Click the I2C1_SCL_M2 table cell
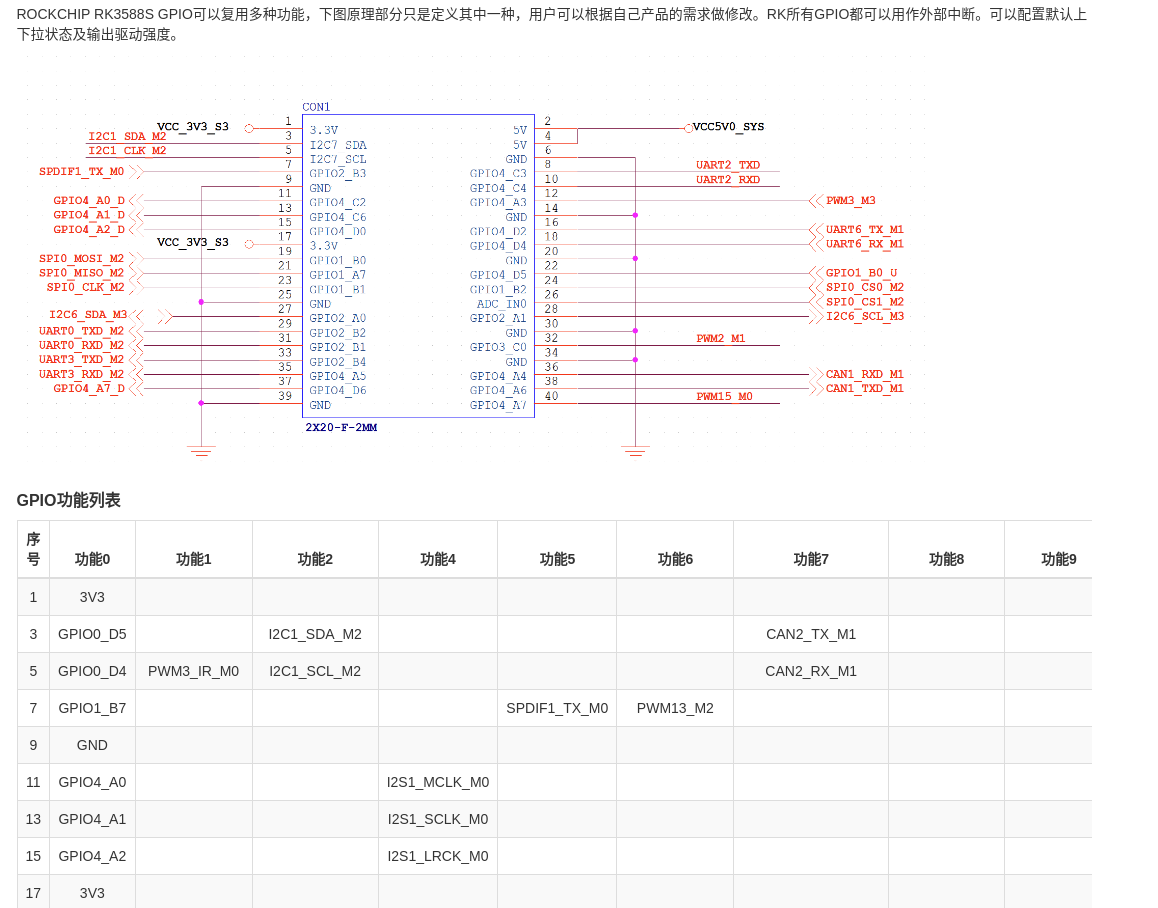Viewport: 1158px width, 908px height. point(315,671)
